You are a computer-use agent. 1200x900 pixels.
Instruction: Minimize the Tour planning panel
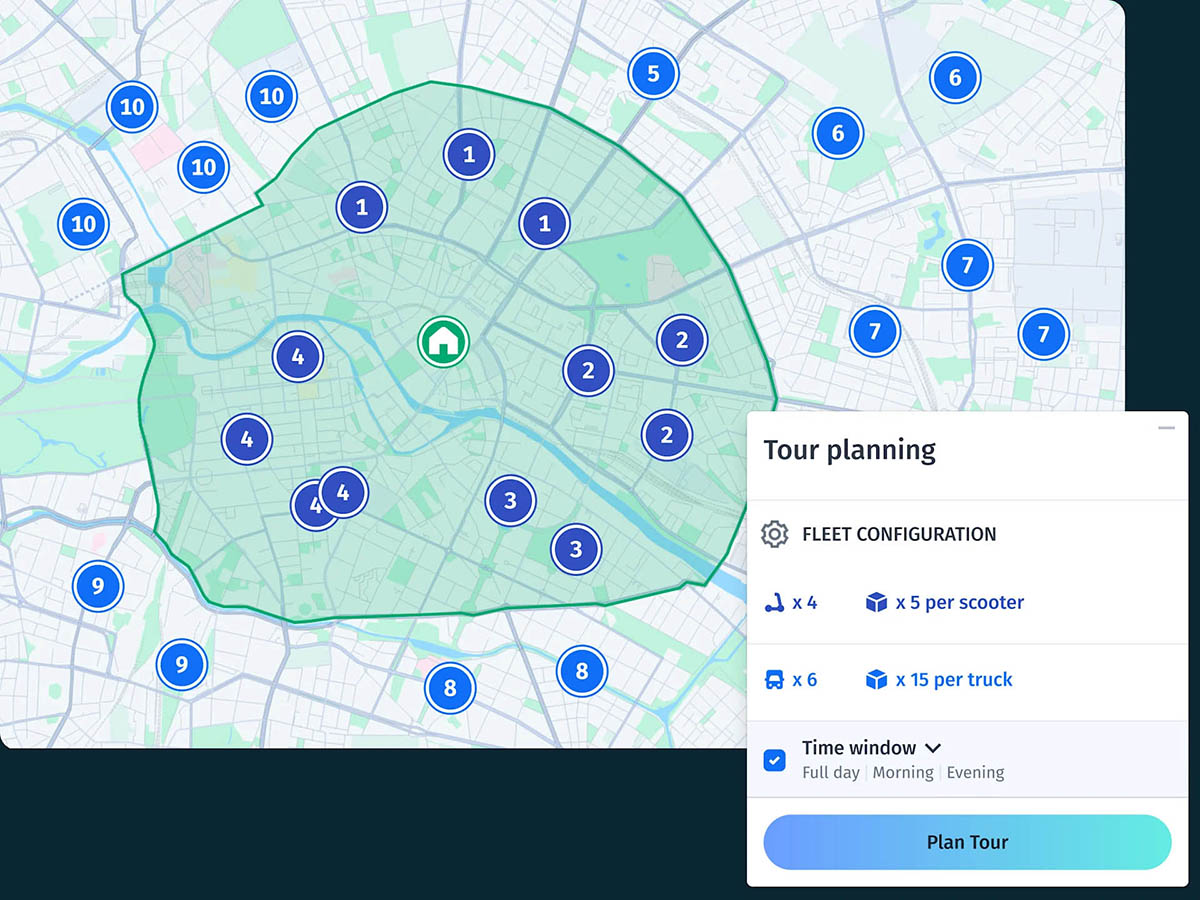[1166, 428]
